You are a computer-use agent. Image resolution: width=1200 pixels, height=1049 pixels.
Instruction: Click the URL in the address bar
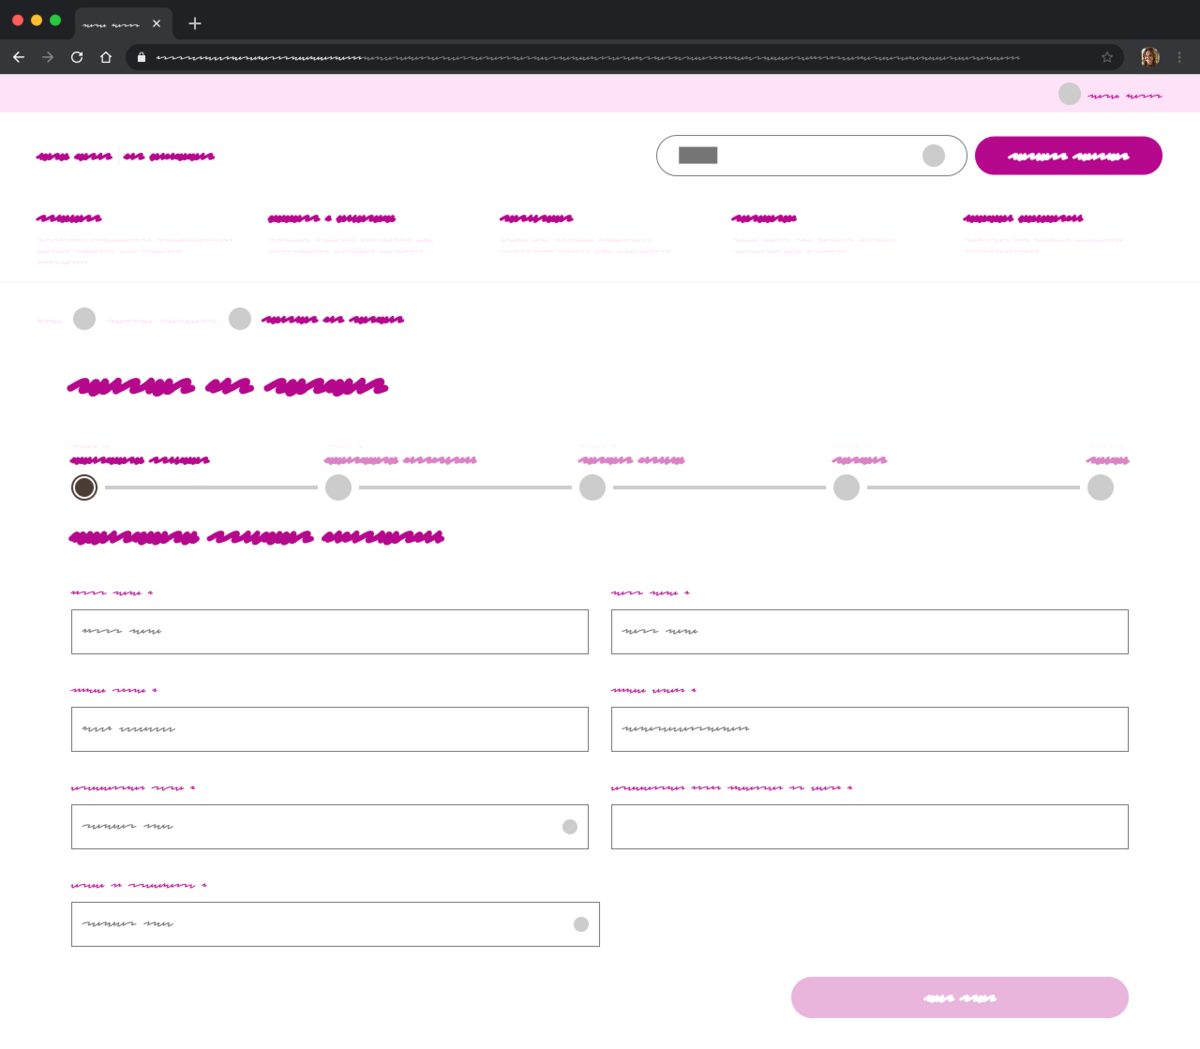coord(588,58)
